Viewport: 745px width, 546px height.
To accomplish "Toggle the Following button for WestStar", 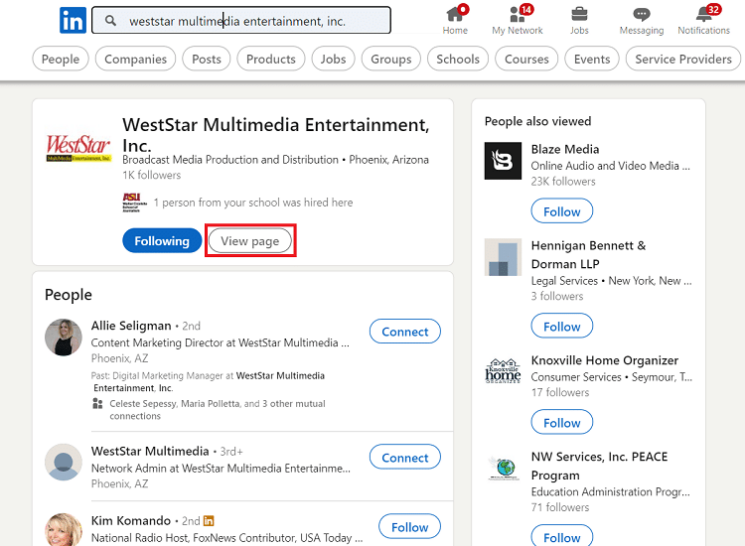I will (x=162, y=241).
